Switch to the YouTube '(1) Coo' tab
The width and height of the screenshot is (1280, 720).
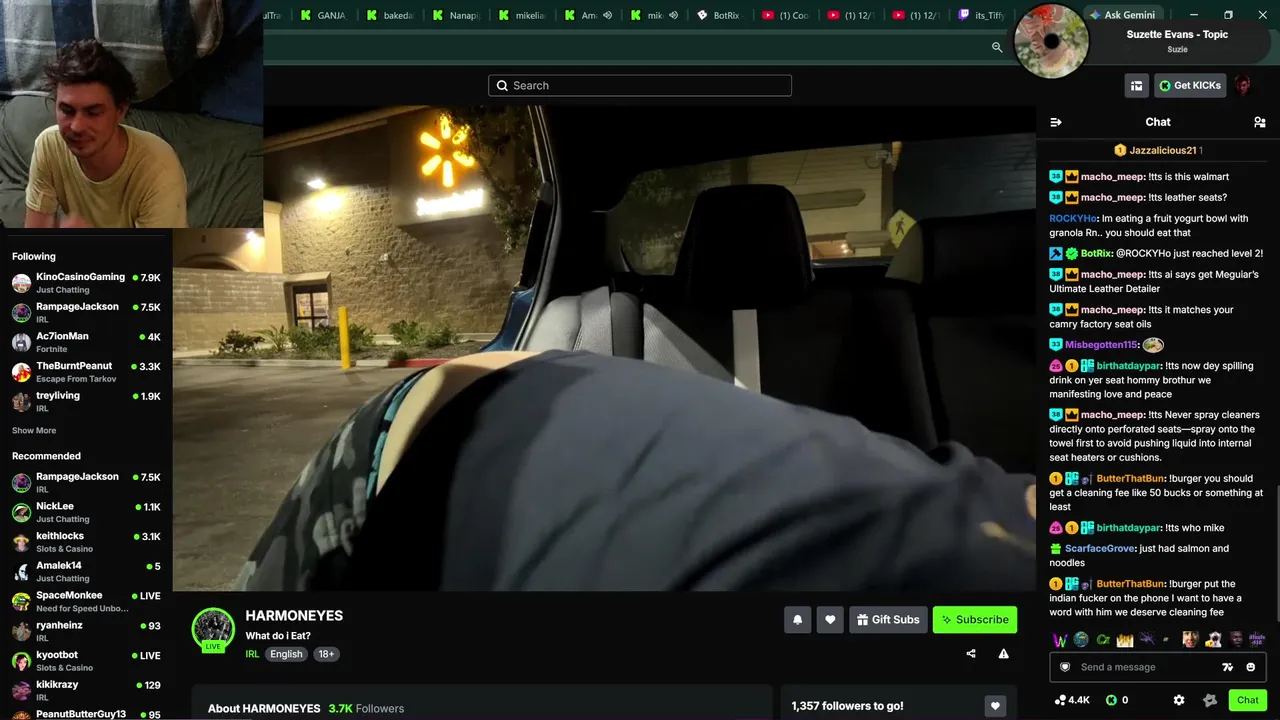coord(785,15)
